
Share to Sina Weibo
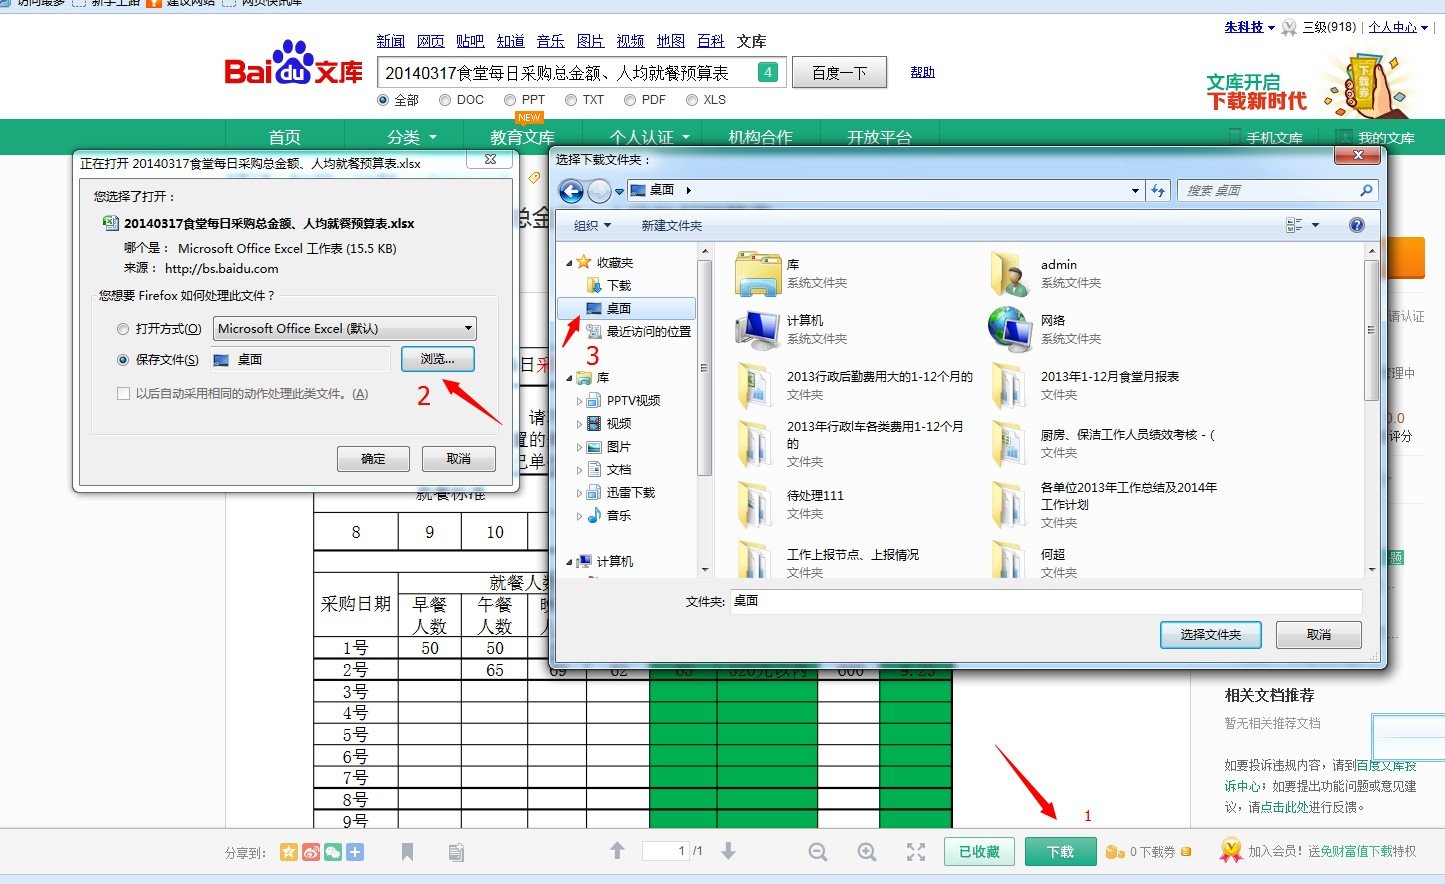point(310,852)
